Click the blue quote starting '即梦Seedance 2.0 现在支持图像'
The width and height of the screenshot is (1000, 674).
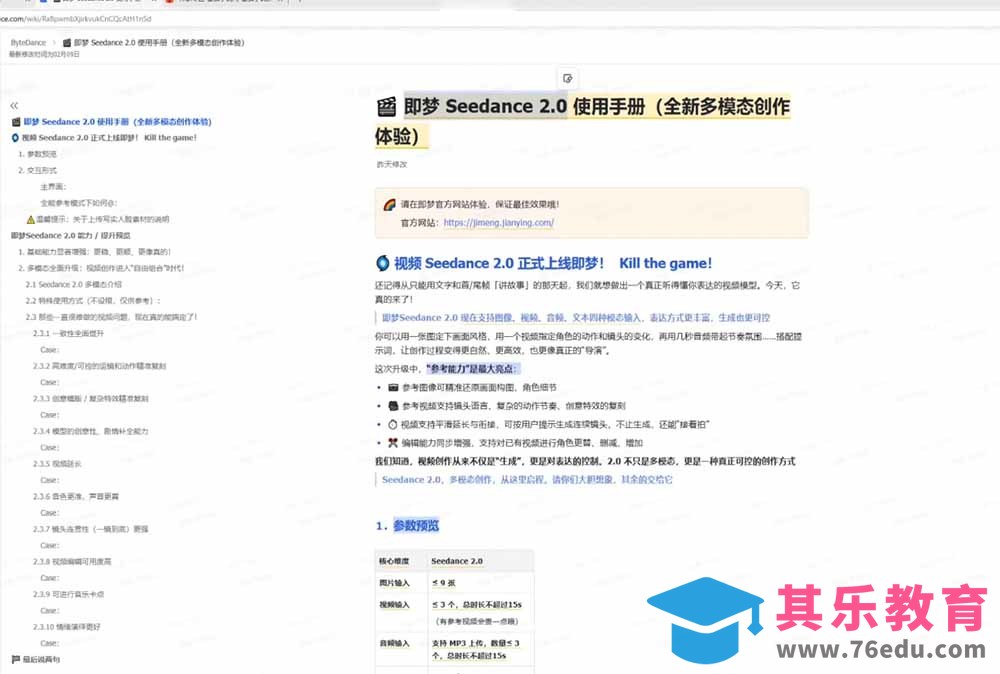(576, 317)
